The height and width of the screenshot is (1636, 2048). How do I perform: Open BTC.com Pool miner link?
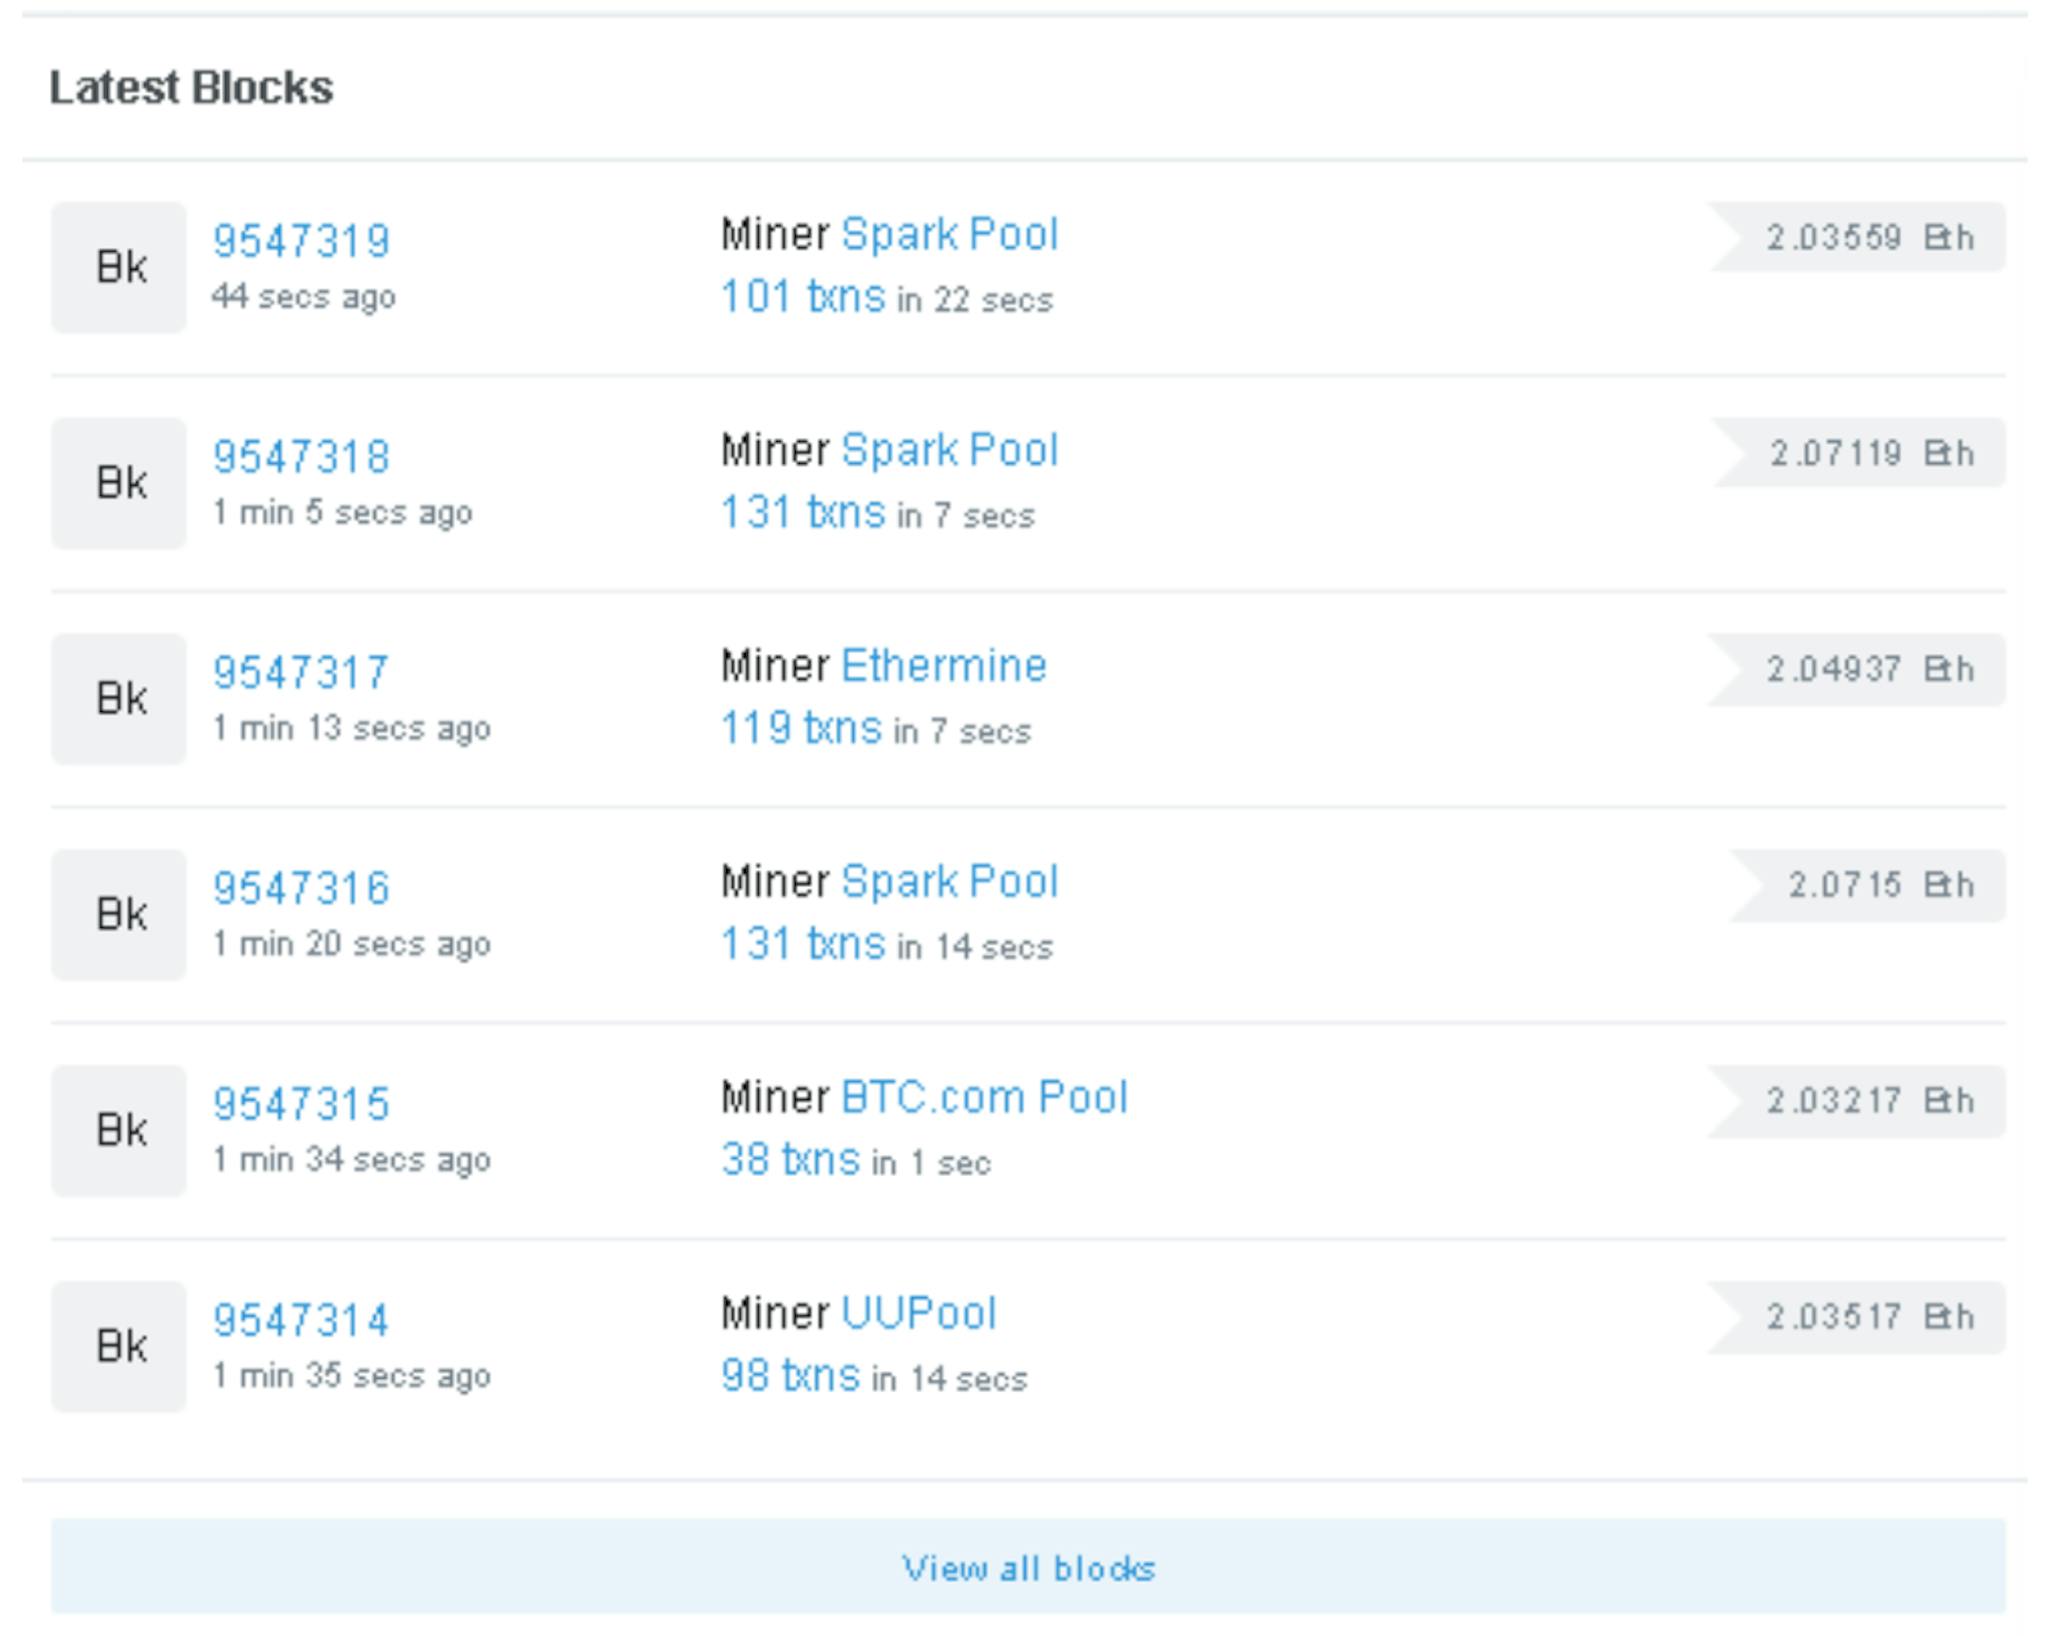pyautogui.click(x=984, y=1098)
